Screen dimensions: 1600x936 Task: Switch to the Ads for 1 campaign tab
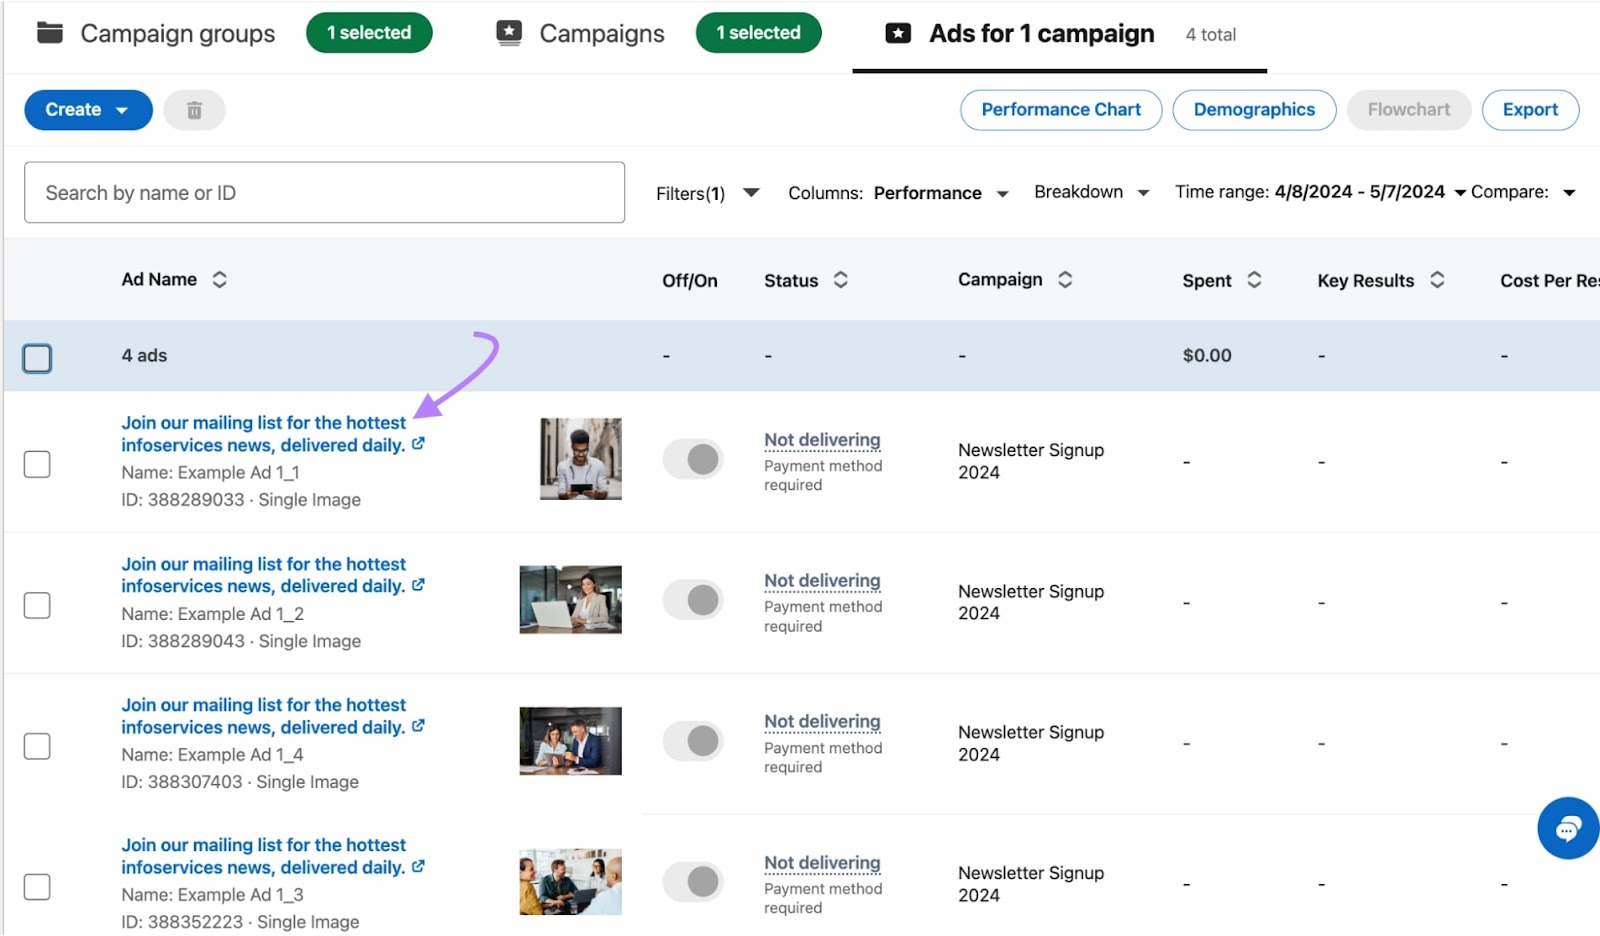coord(1041,33)
